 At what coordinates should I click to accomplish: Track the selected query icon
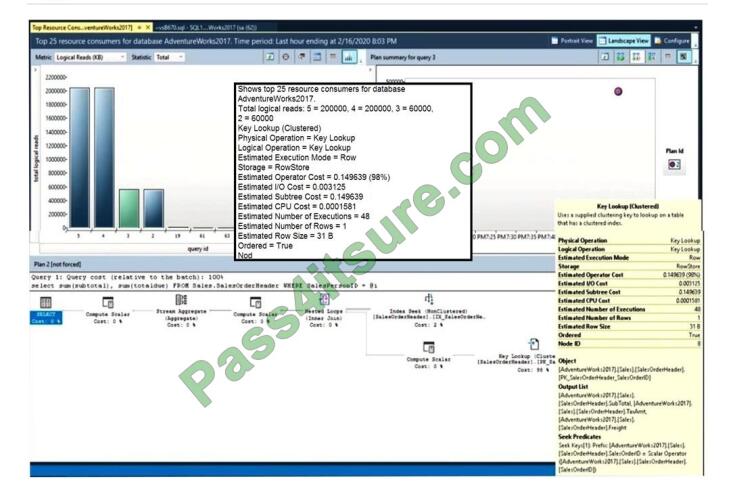(x=286, y=57)
